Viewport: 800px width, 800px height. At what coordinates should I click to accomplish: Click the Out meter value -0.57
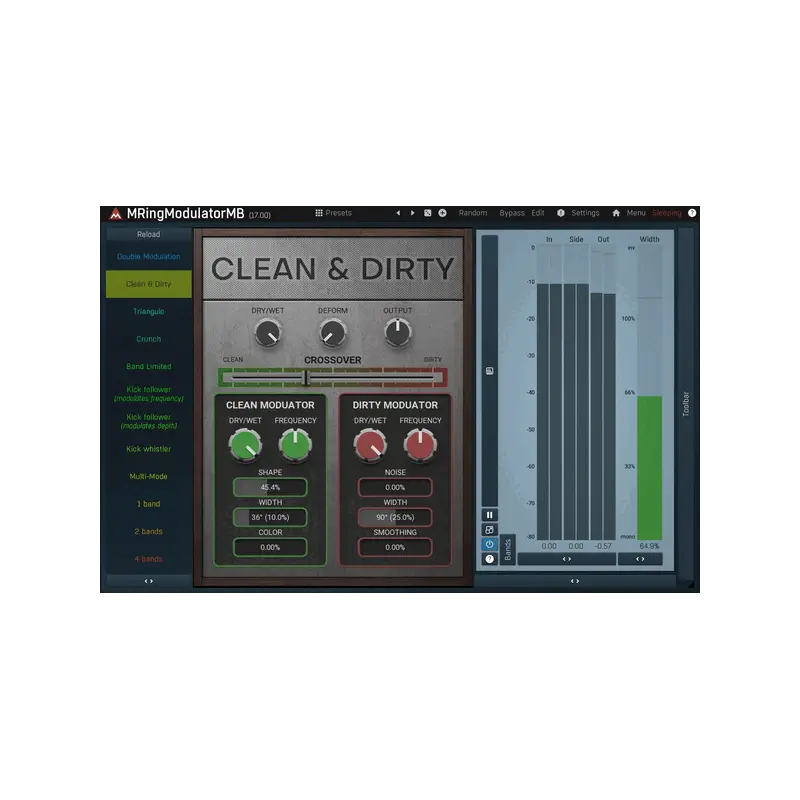[x=603, y=546]
